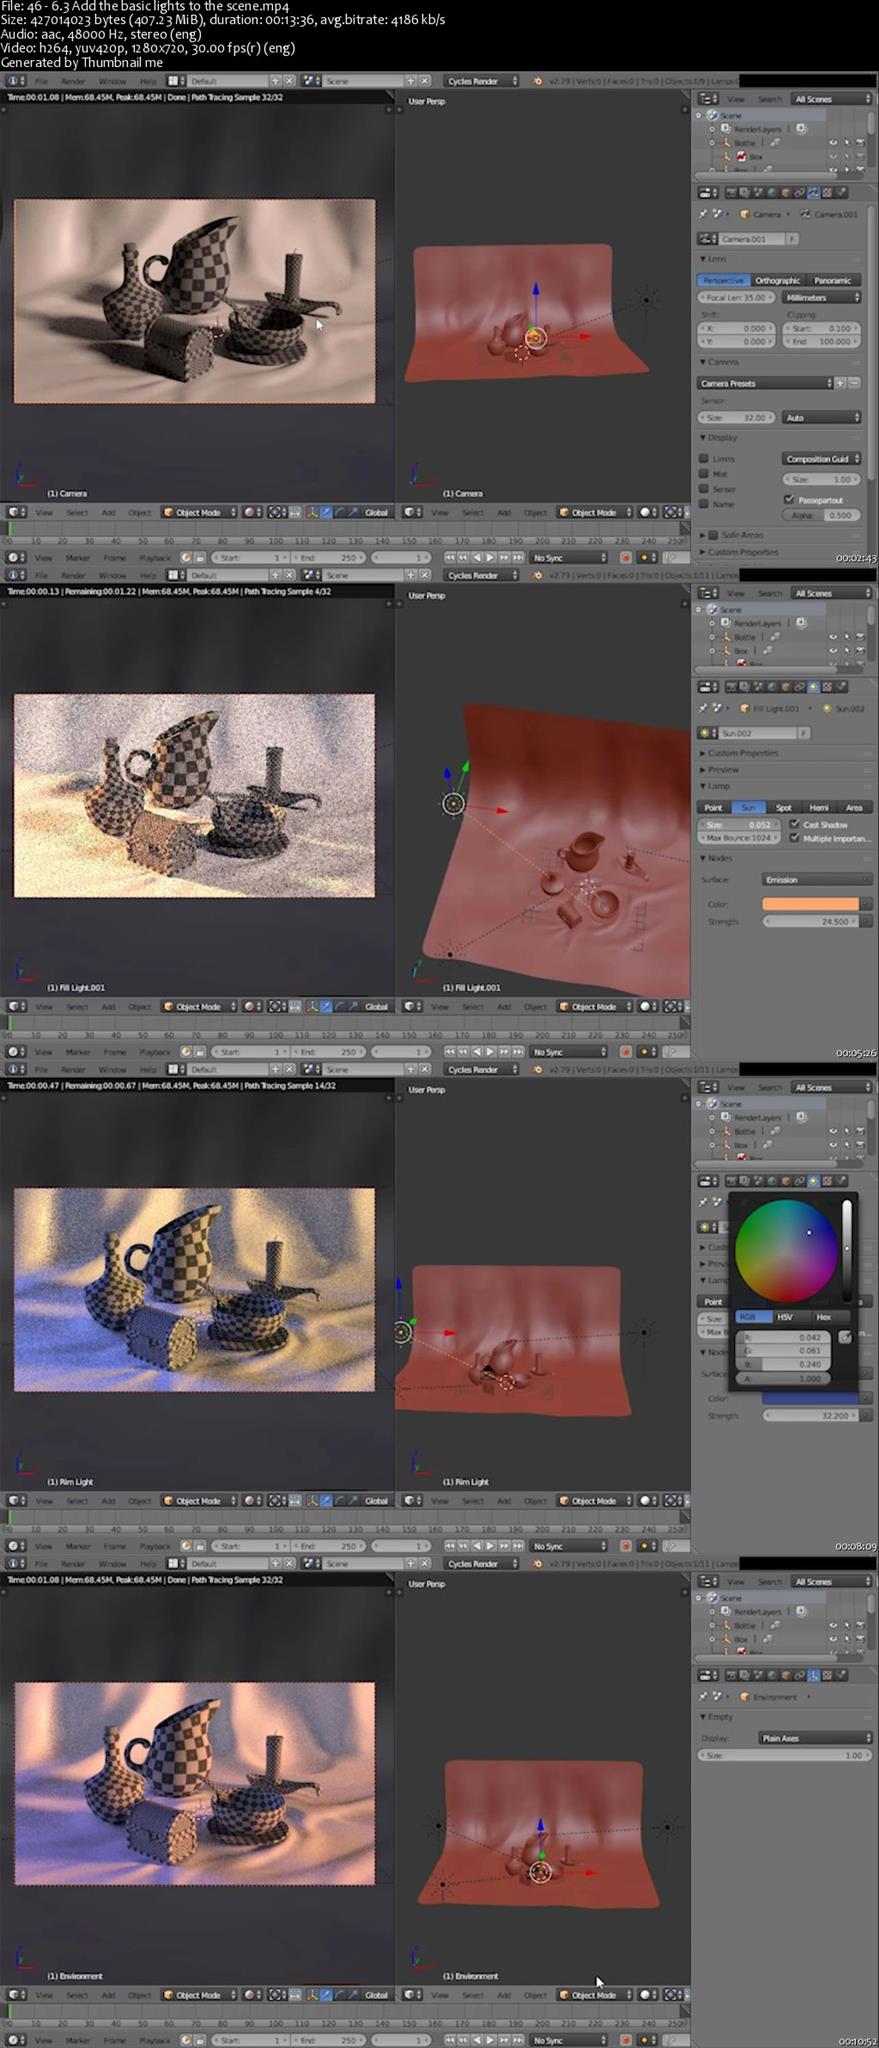Jump to the end frame in the 00:10:52 timeline
Viewport: 879px width, 2048px height.
pyautogui.click(x=518, y=2040)
